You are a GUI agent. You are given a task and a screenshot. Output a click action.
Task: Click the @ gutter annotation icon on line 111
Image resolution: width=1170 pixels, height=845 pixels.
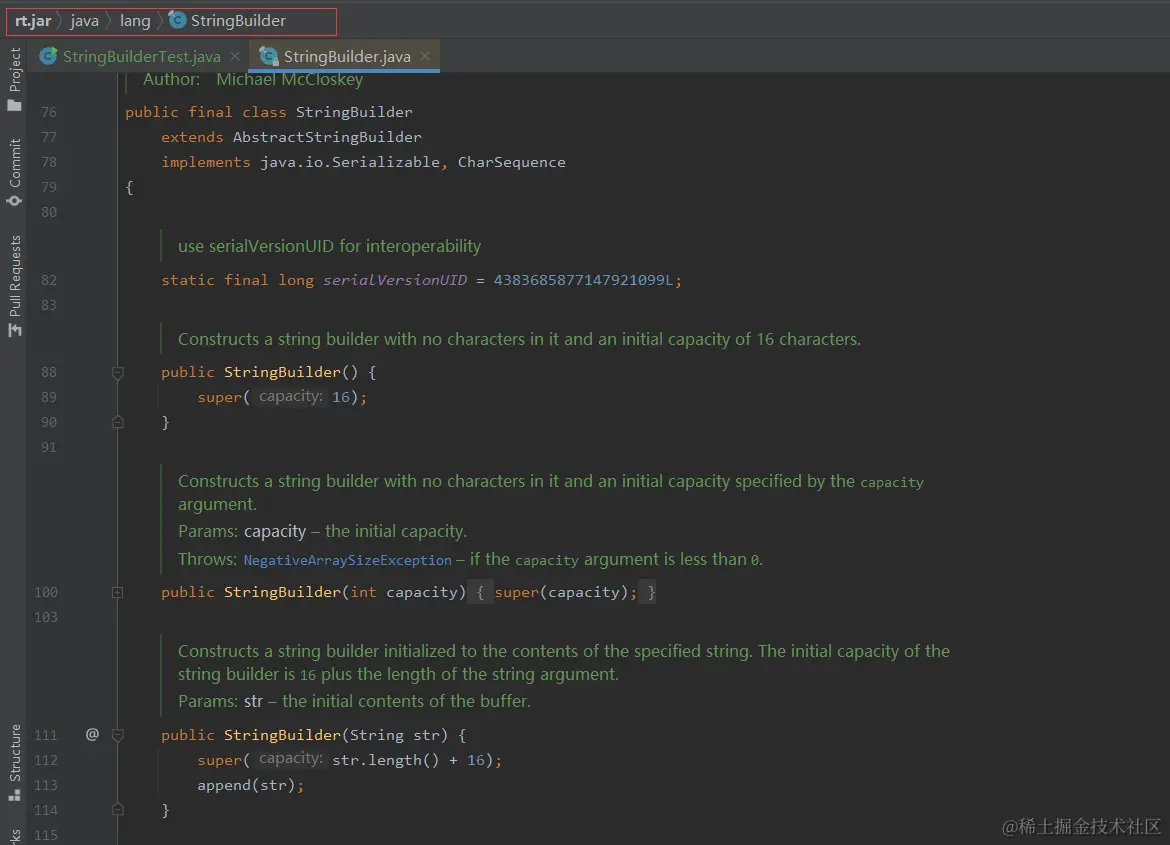tap(92, 735)
